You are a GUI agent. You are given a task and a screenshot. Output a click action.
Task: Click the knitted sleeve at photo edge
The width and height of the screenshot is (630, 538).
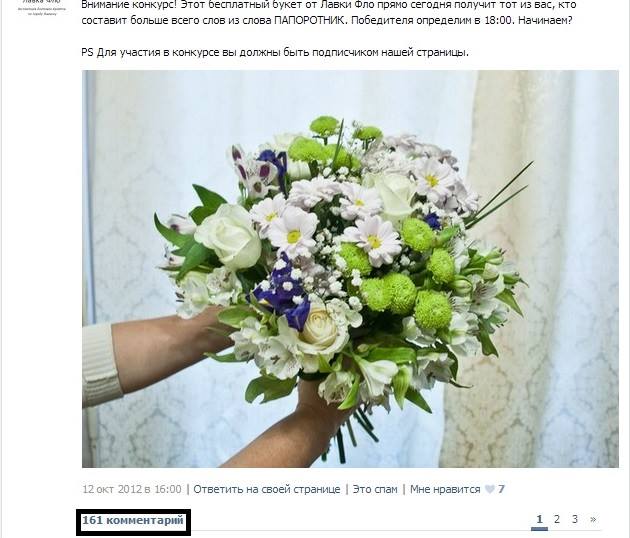click(100, 365)
